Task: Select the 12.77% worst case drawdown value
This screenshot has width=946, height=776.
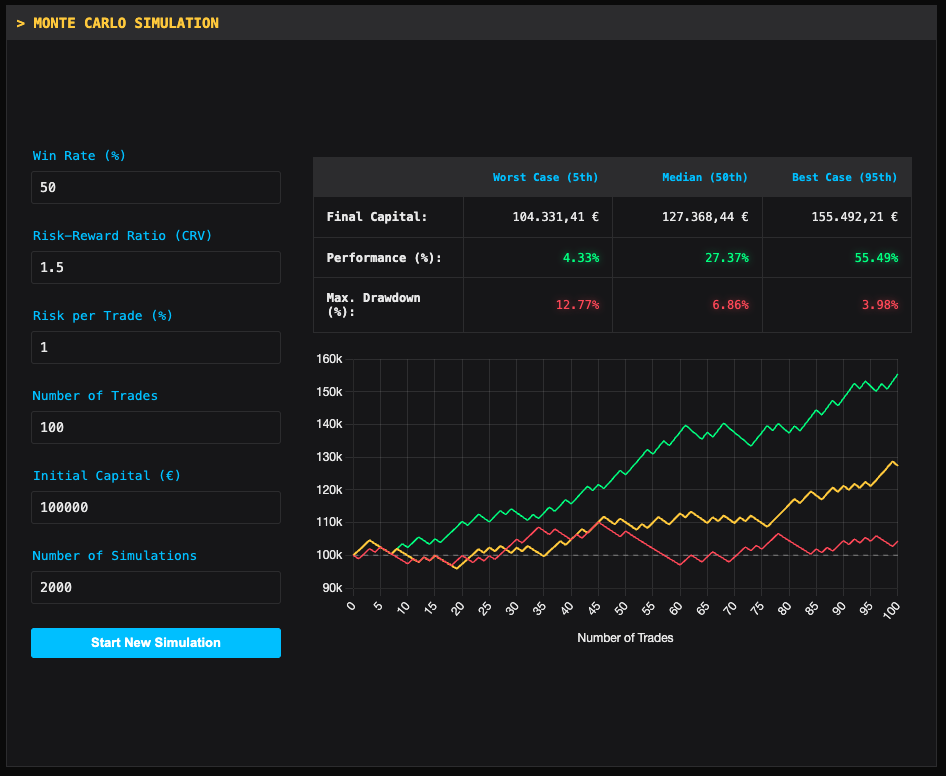Action: tap(577, 304)
